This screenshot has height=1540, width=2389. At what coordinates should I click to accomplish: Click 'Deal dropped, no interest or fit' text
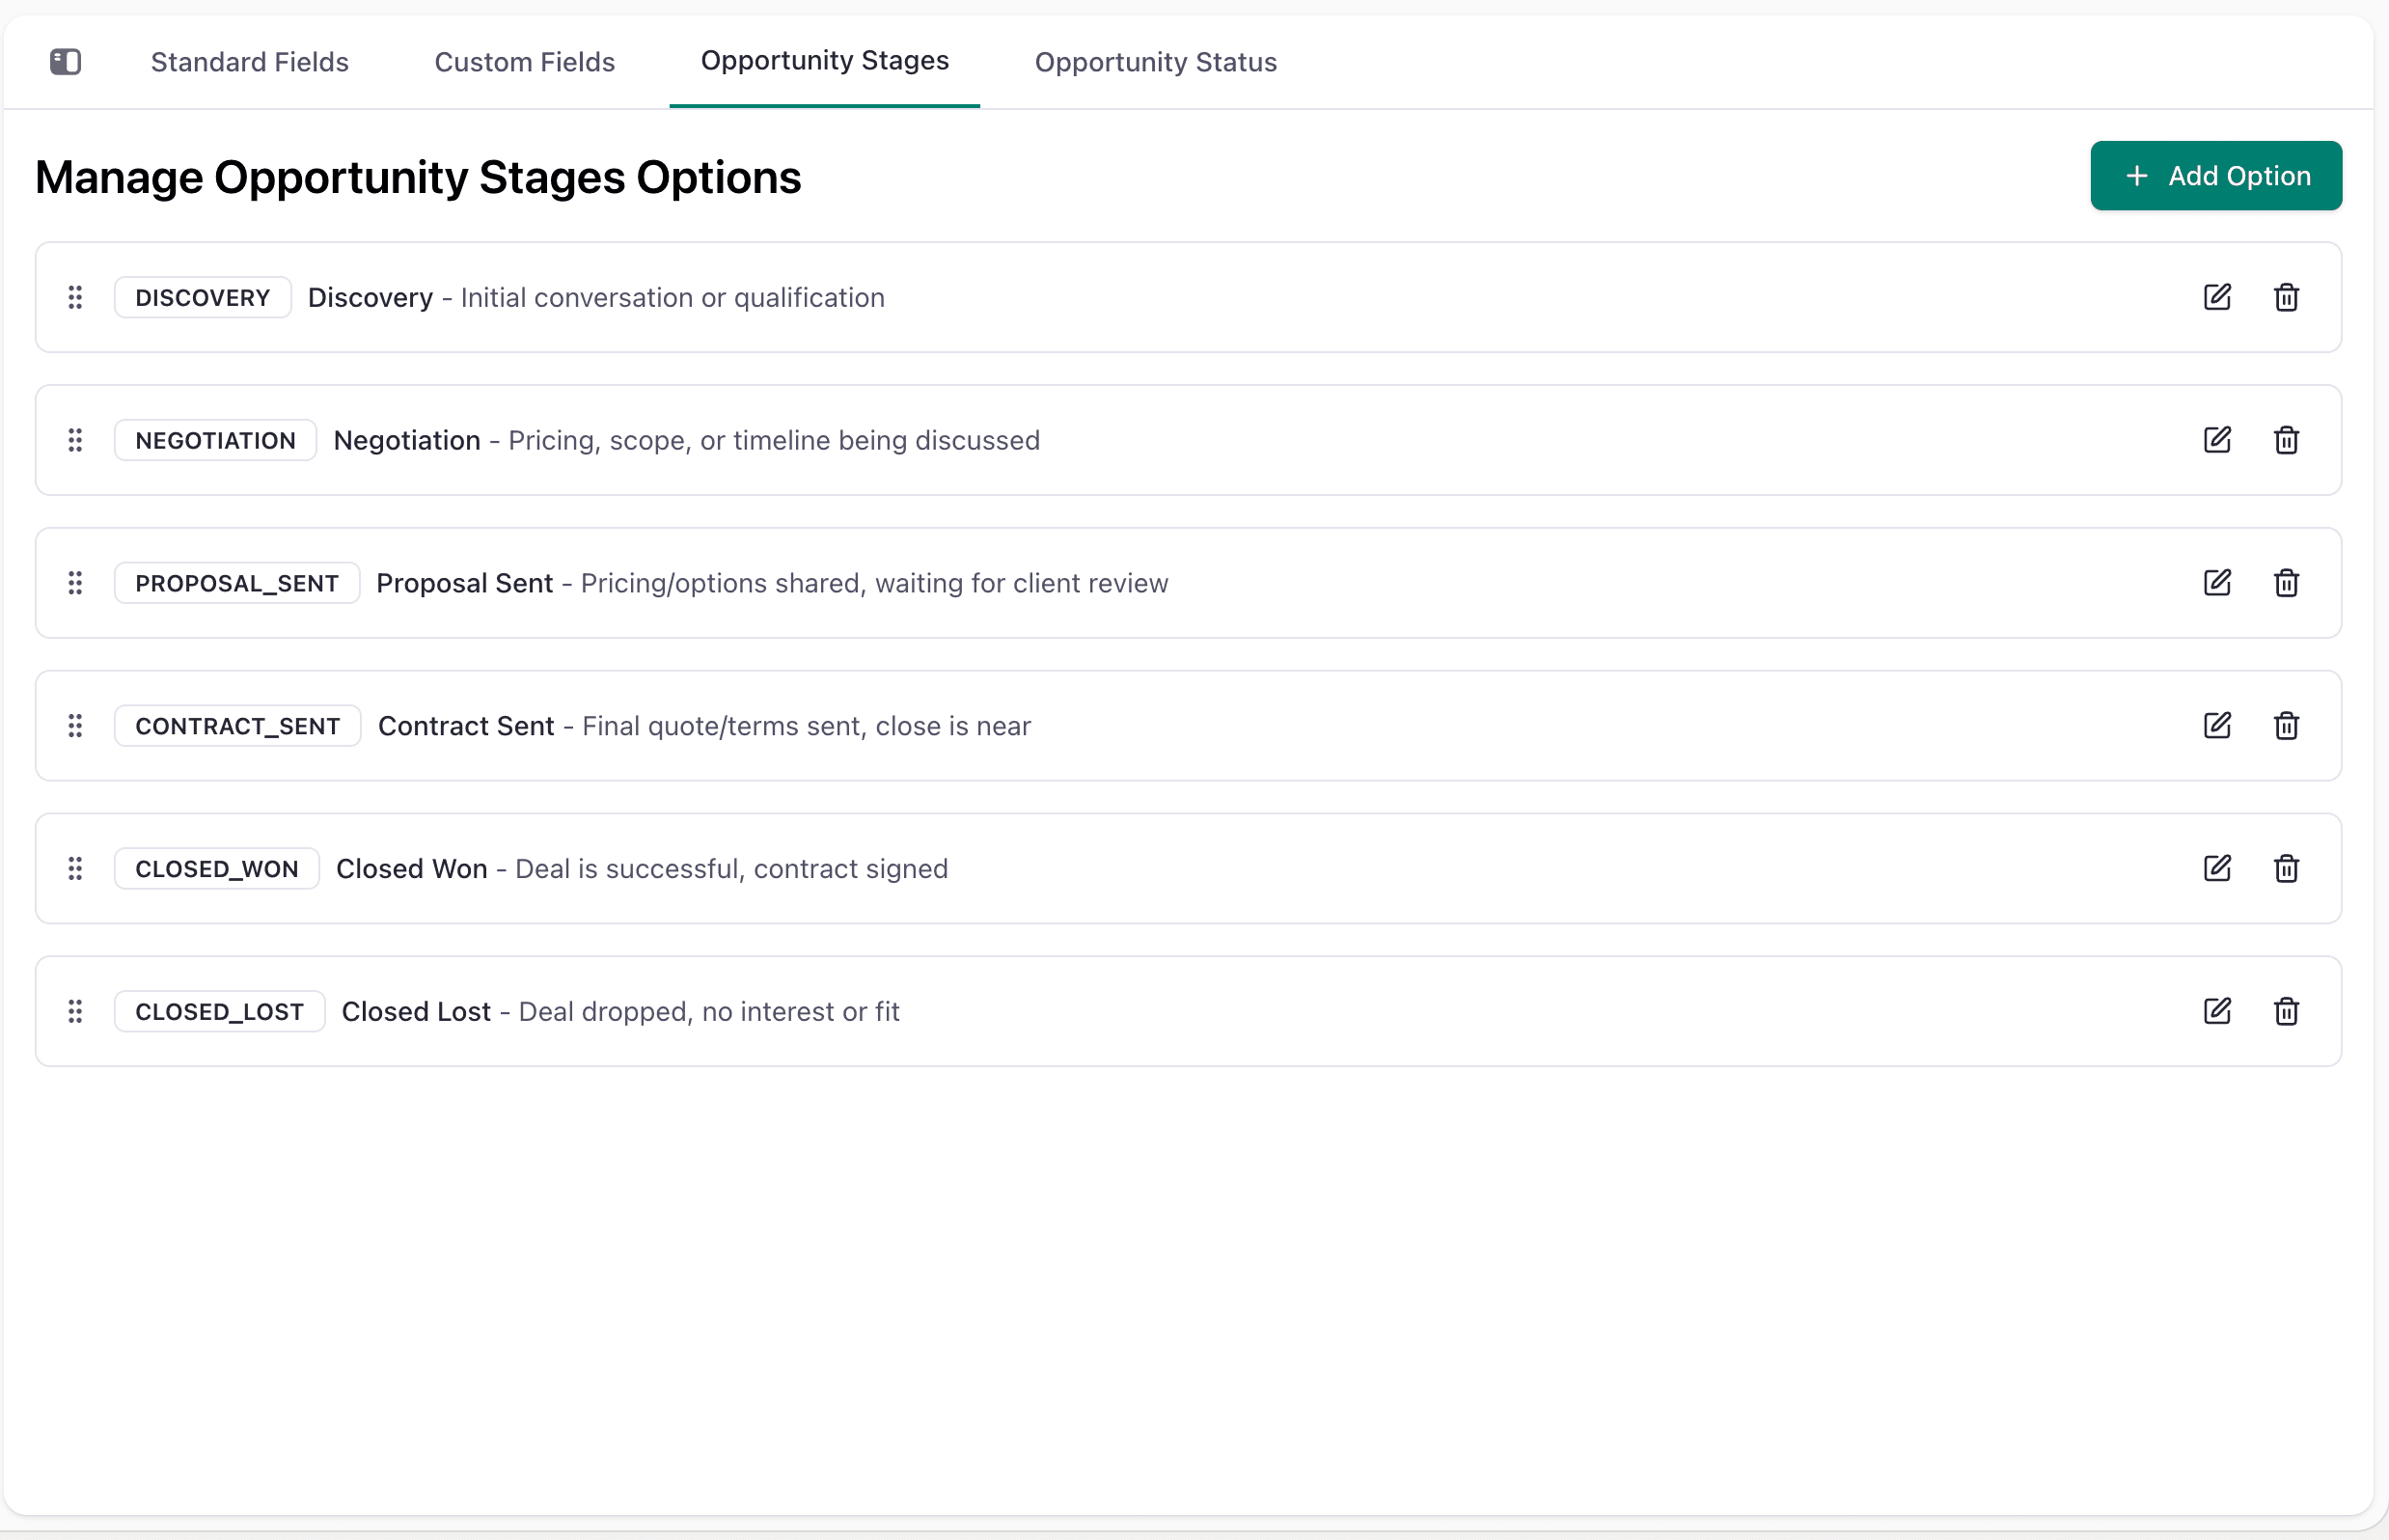pos(710,1013)
